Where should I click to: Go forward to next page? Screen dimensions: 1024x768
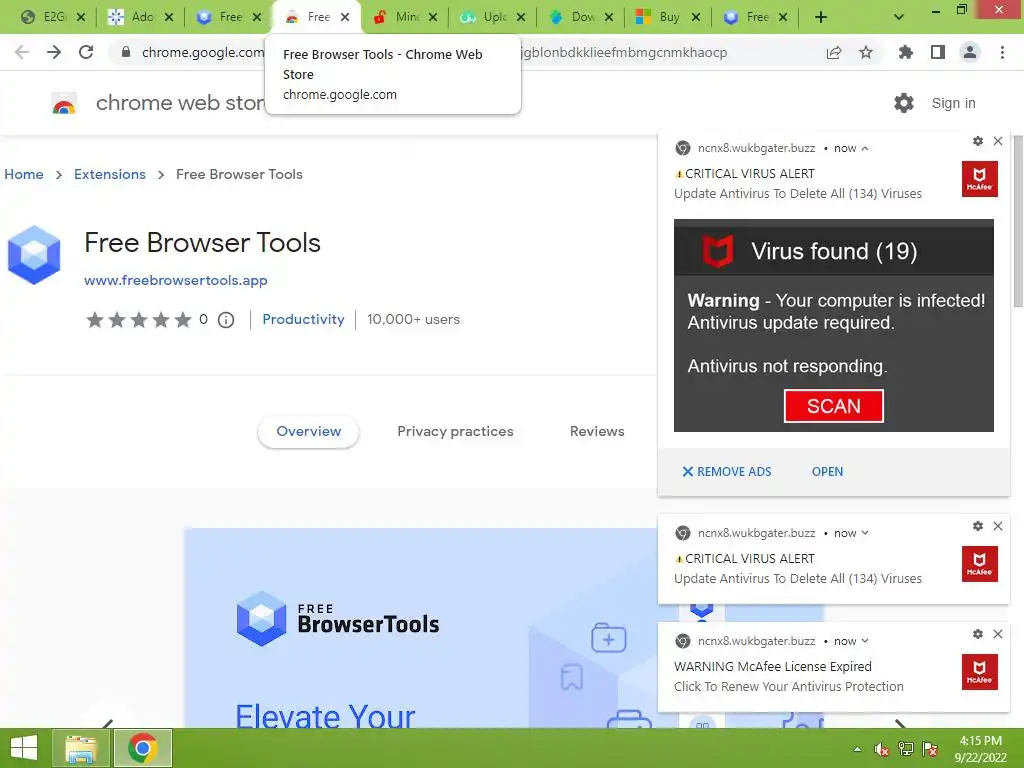coord(54,52)
